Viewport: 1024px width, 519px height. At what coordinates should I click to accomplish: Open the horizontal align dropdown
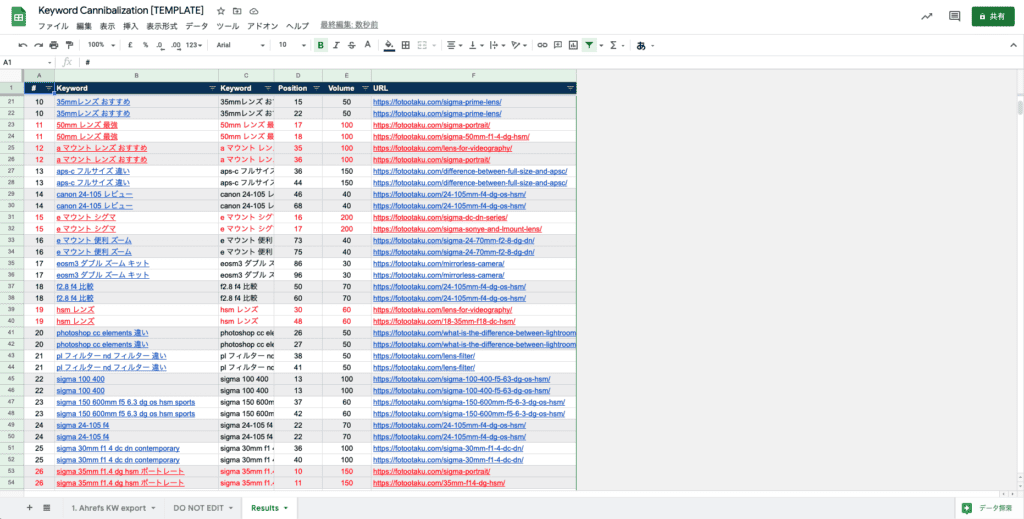pos(454,45)
